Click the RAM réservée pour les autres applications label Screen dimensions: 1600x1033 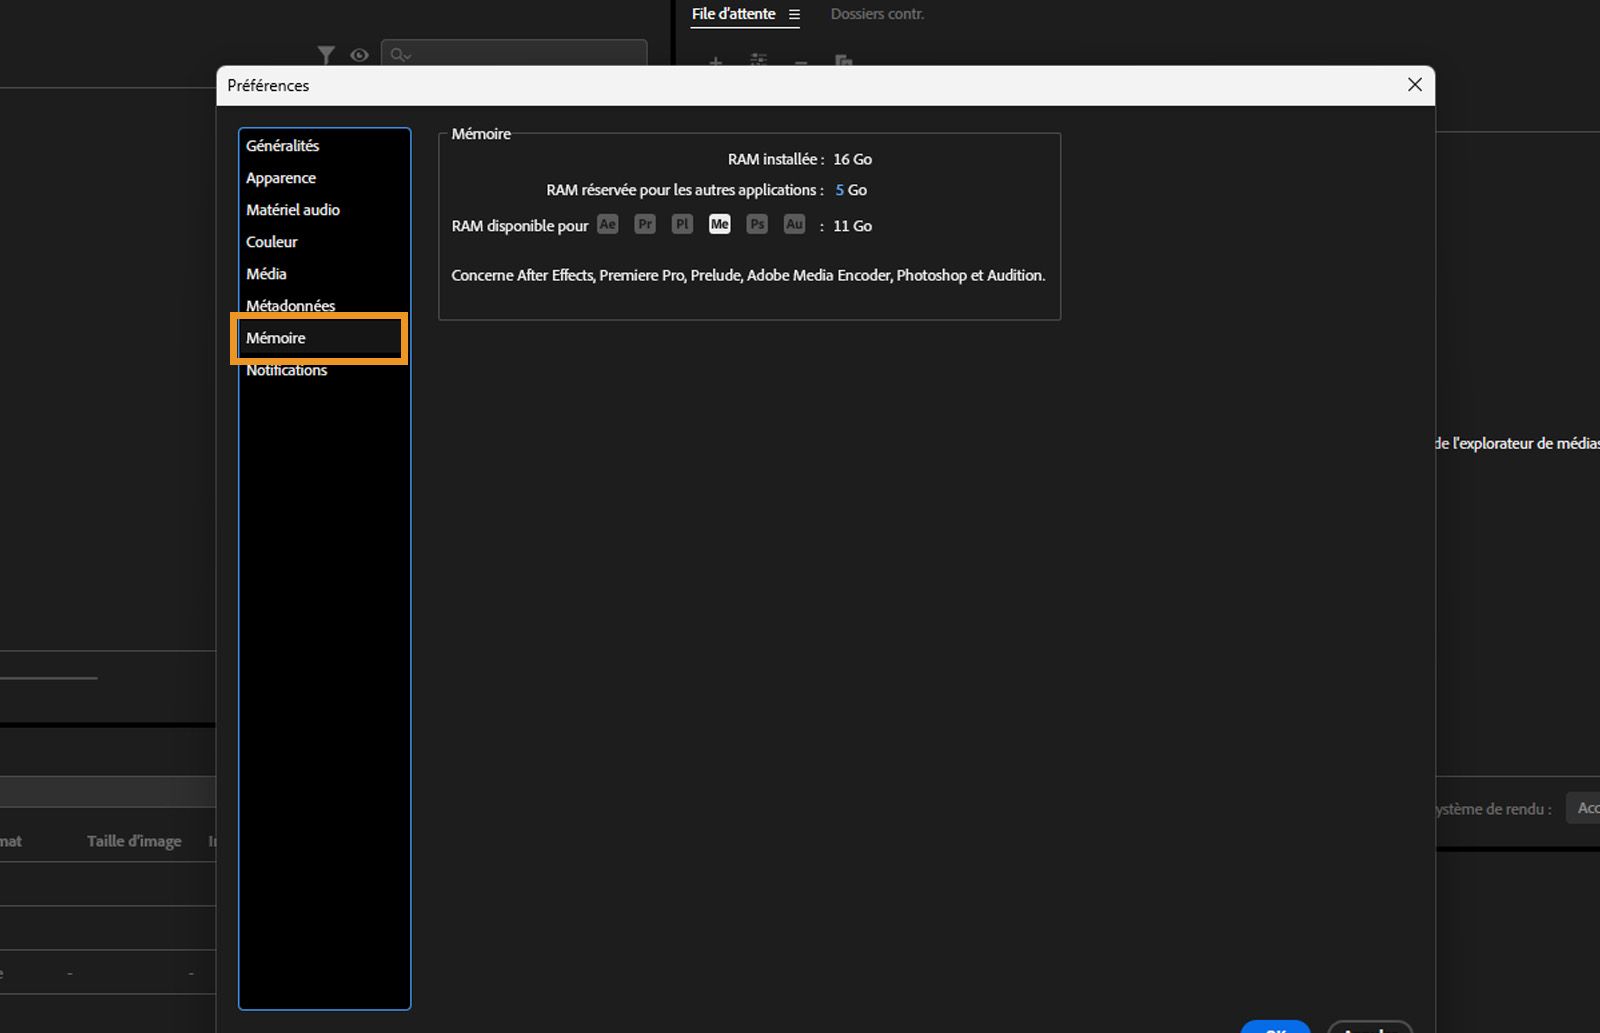(685, 190)
